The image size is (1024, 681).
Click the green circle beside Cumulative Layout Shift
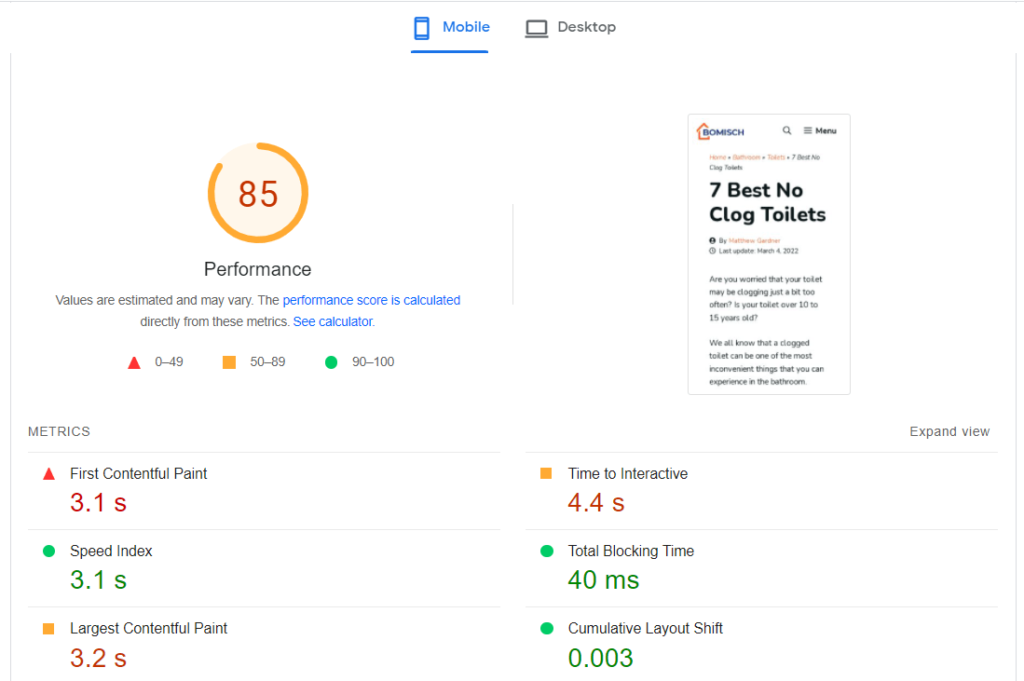[x=546, y=629]
